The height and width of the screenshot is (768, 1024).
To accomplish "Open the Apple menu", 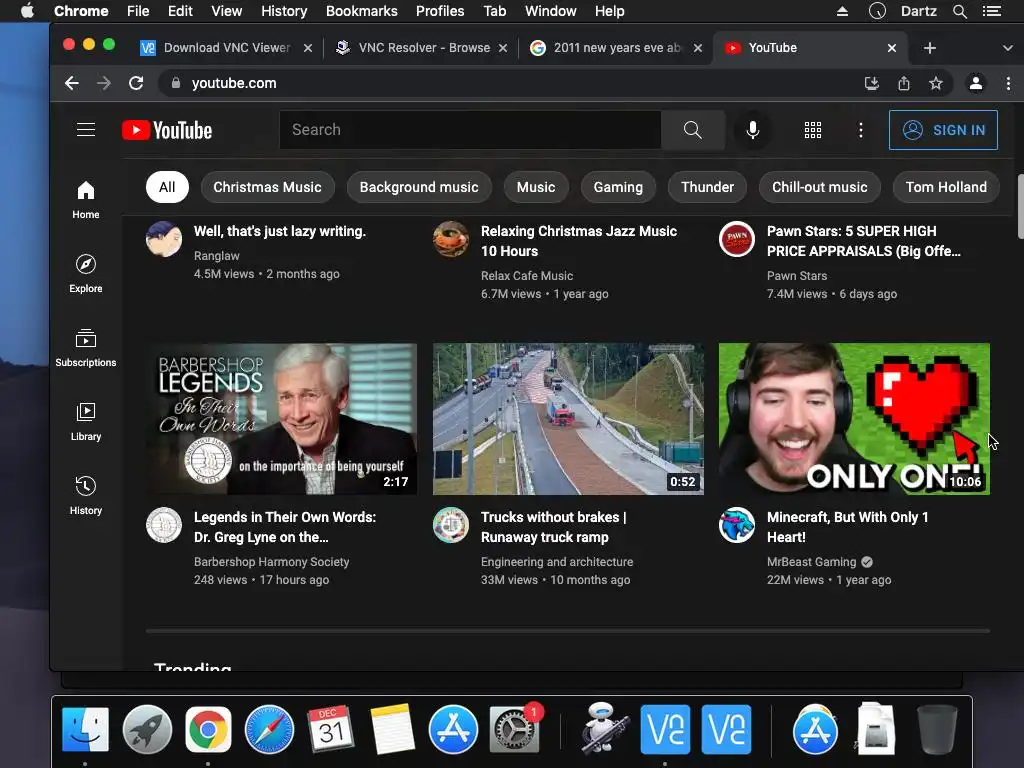I will point(27,11).
